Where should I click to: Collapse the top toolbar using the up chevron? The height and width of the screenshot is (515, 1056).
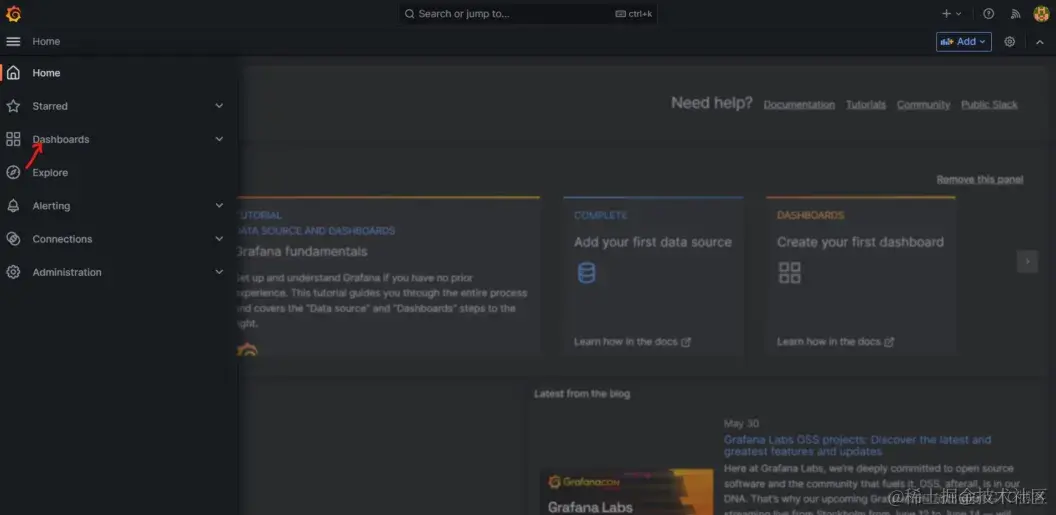tap(1040, 42)
